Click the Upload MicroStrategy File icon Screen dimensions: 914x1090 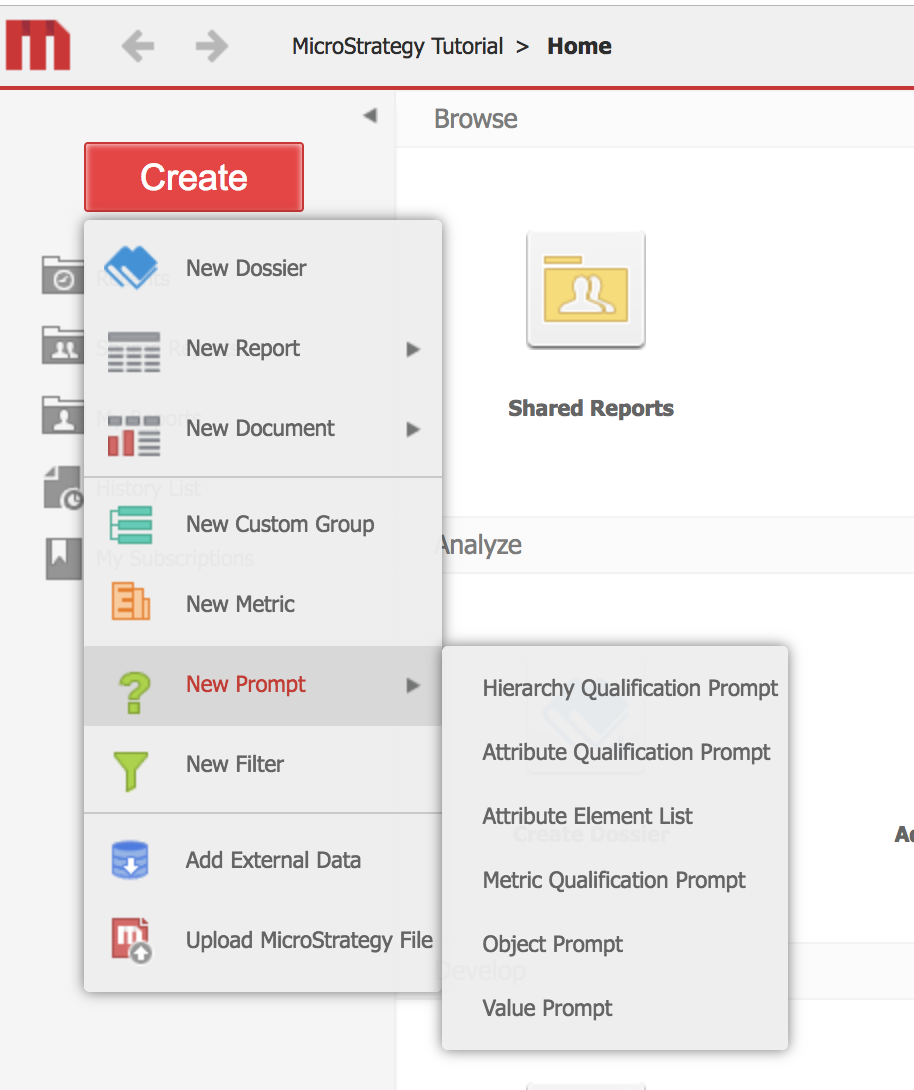(131, 940)
